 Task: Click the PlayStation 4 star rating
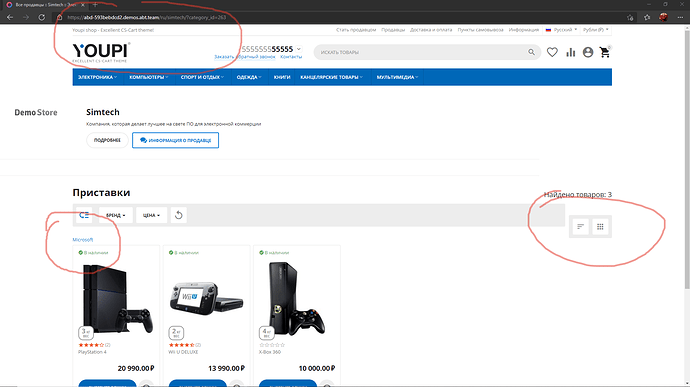coord(91,345)
